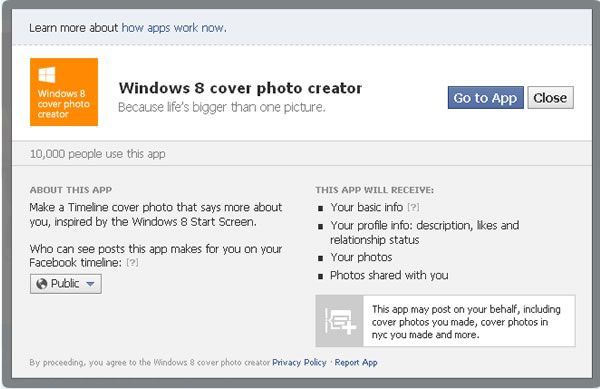
Task: Open the Privacy Policy link
Action: tap(299, 362)
